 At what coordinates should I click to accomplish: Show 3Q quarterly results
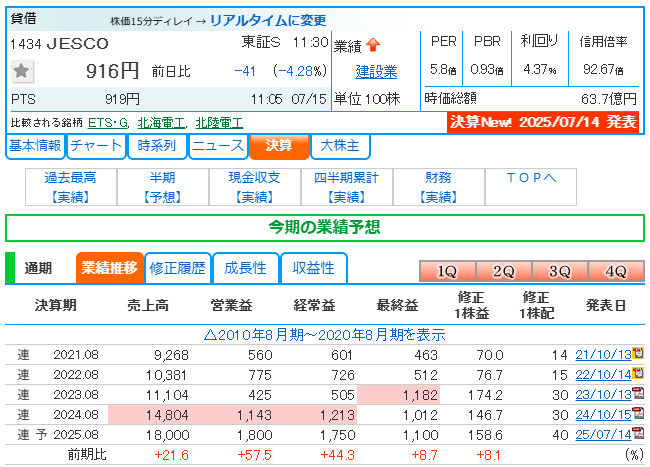[560, 271]
